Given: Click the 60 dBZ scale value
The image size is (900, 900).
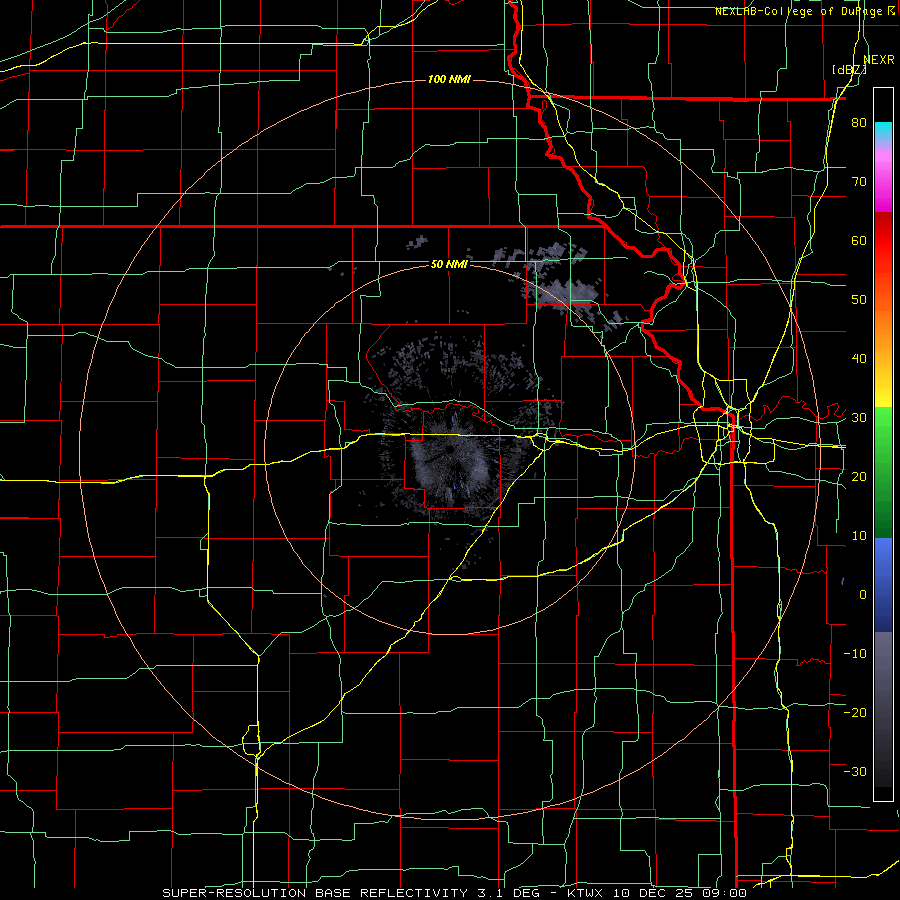Looking at the screenshot, I should click(x=859, y=240).
